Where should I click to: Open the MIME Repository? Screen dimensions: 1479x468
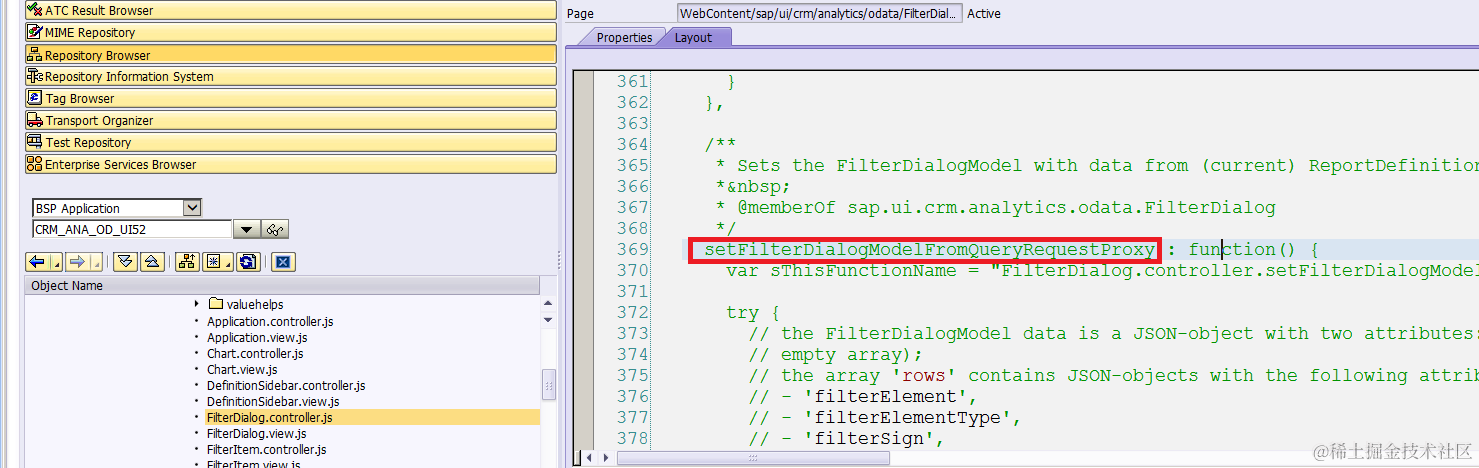[x=290, y=33]
